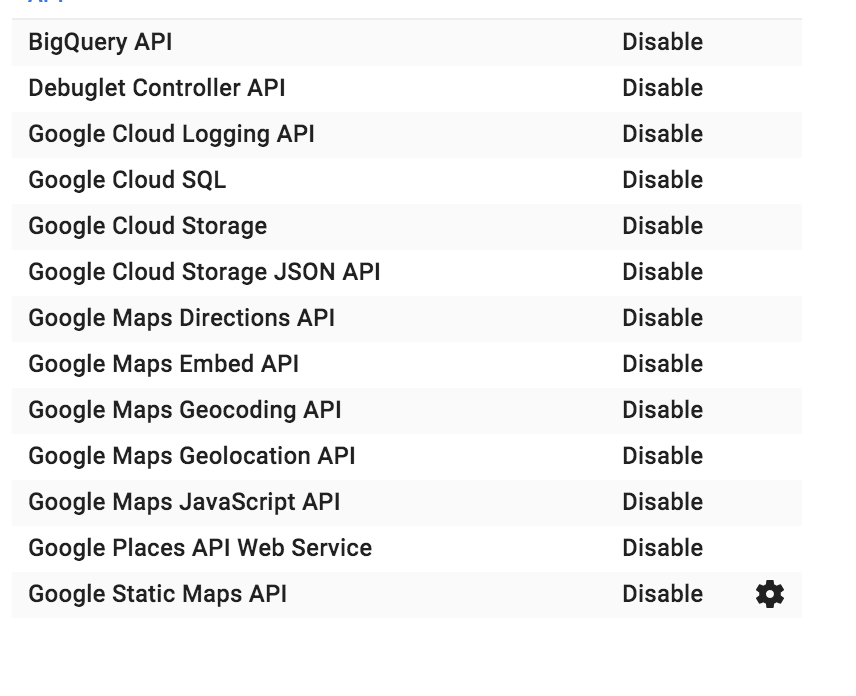The height and width of the screenshot is (696, 856).
Task: Open the Google Maps Embed API name
Action: point(164,364)
